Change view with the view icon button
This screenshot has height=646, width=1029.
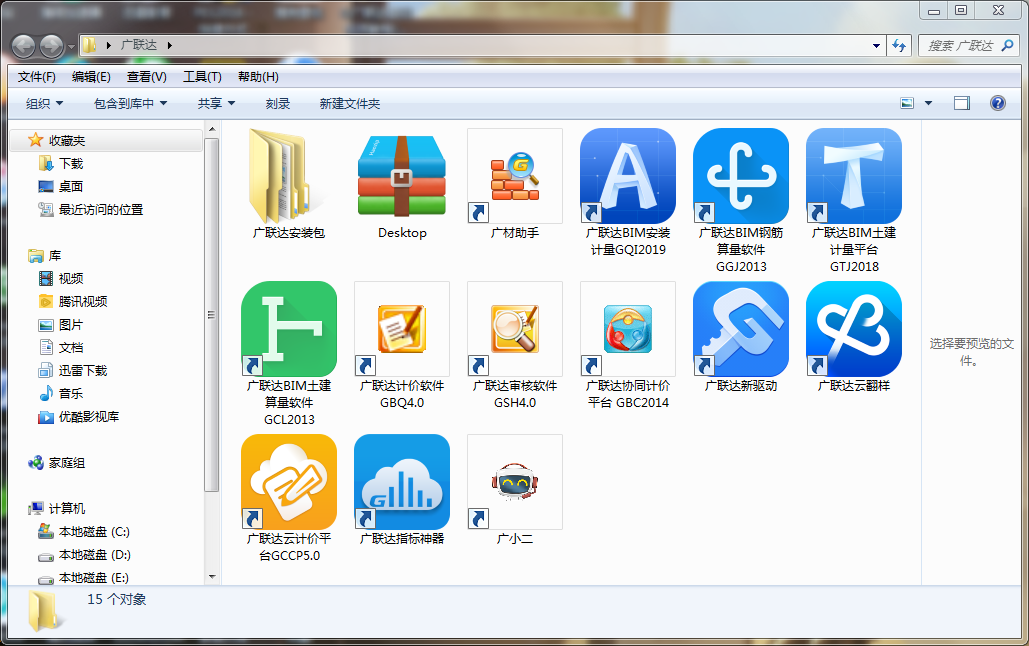point(907,103)
